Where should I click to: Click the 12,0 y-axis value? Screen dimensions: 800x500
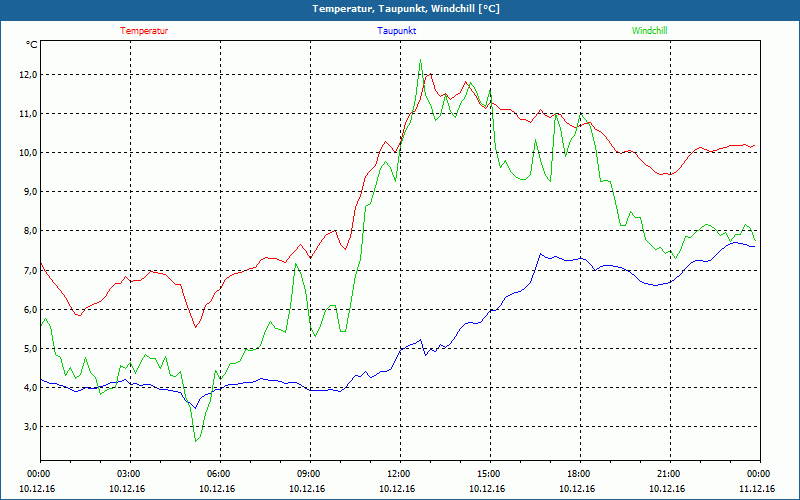coord(29,74)
